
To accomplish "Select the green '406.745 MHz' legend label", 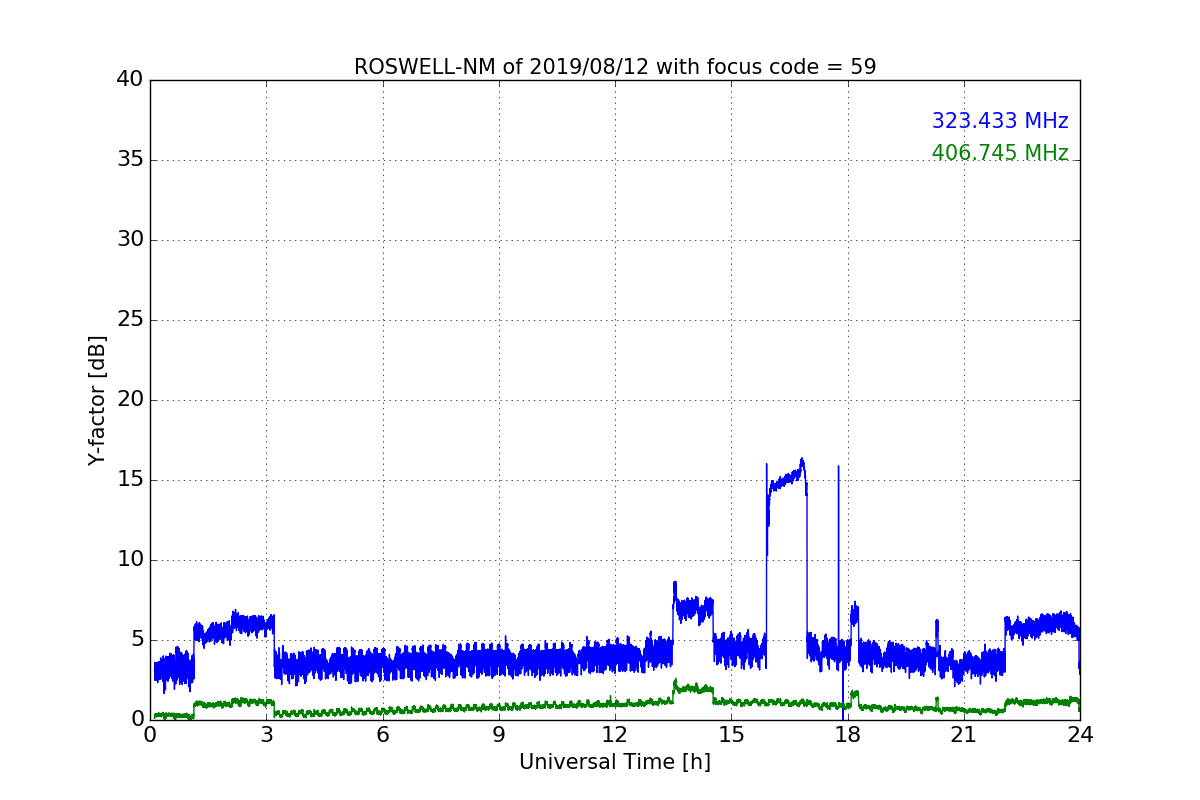I will pos(1000,153).
